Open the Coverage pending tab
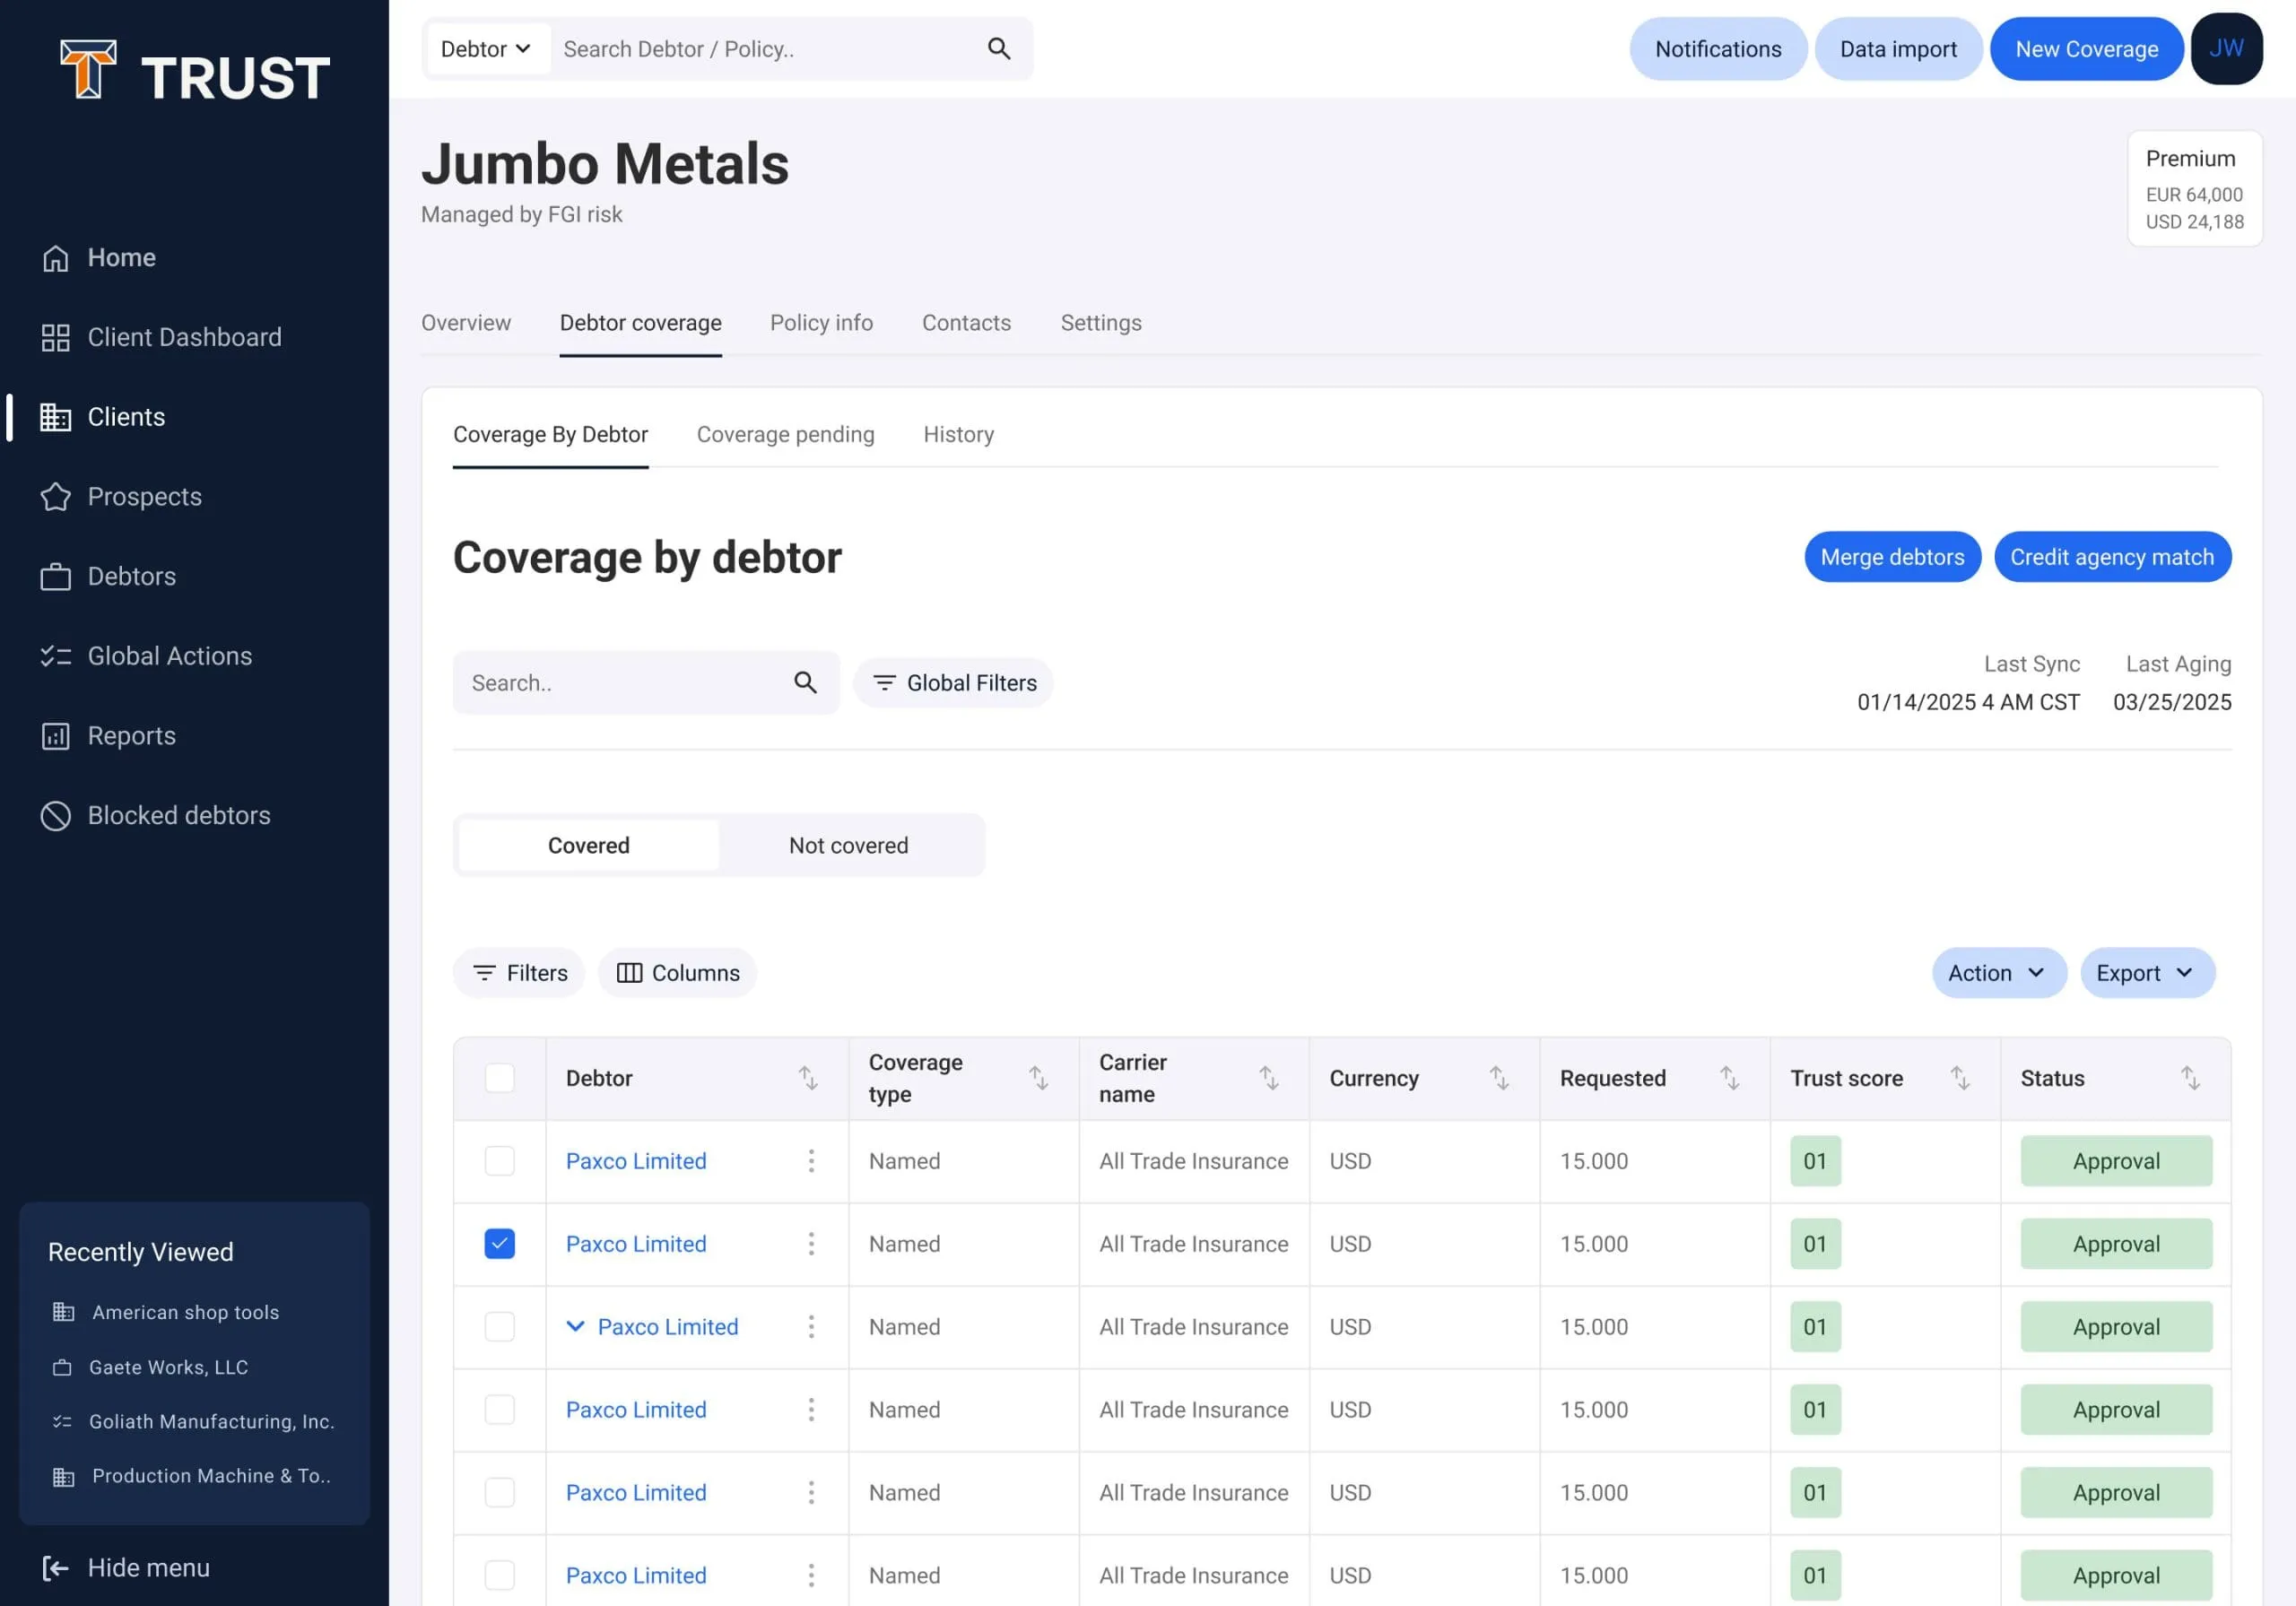Screen dimensions: 2296x1606 click(x=785, y=435)
